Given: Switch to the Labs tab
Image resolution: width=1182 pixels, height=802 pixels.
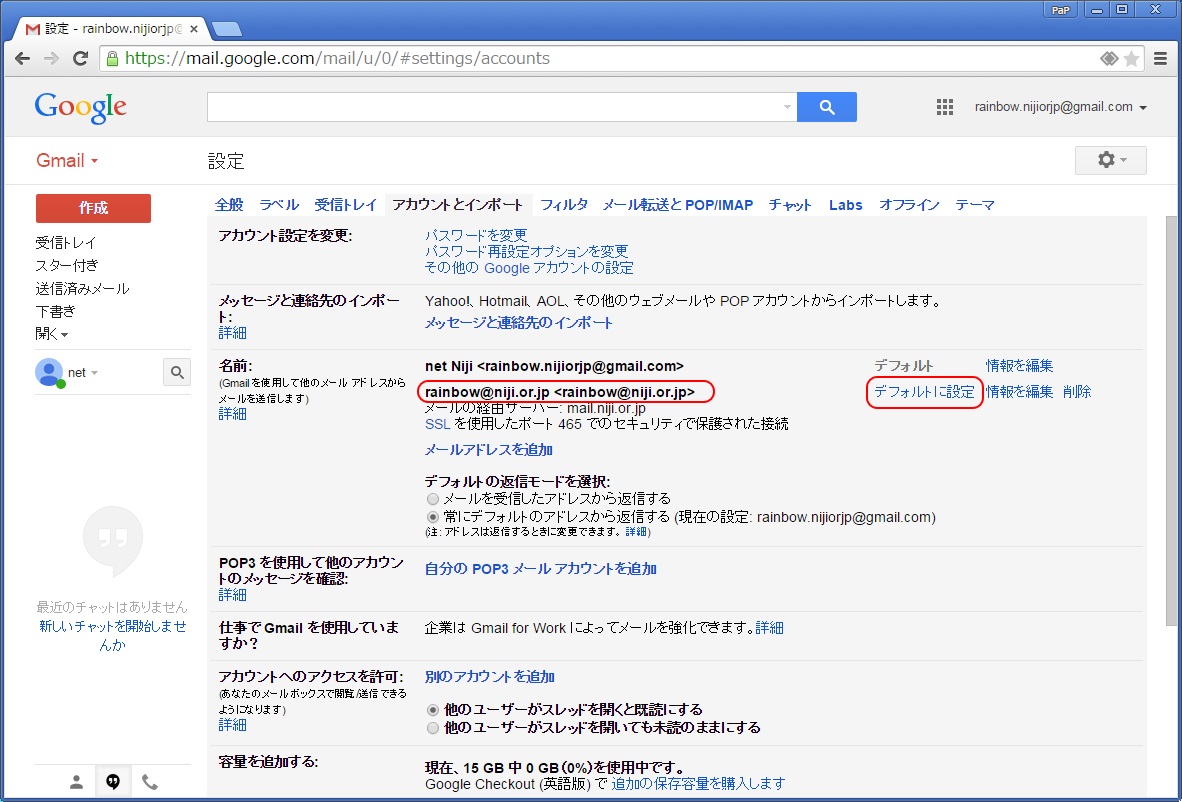Looking at the screenshot, I should coord(846,205).
